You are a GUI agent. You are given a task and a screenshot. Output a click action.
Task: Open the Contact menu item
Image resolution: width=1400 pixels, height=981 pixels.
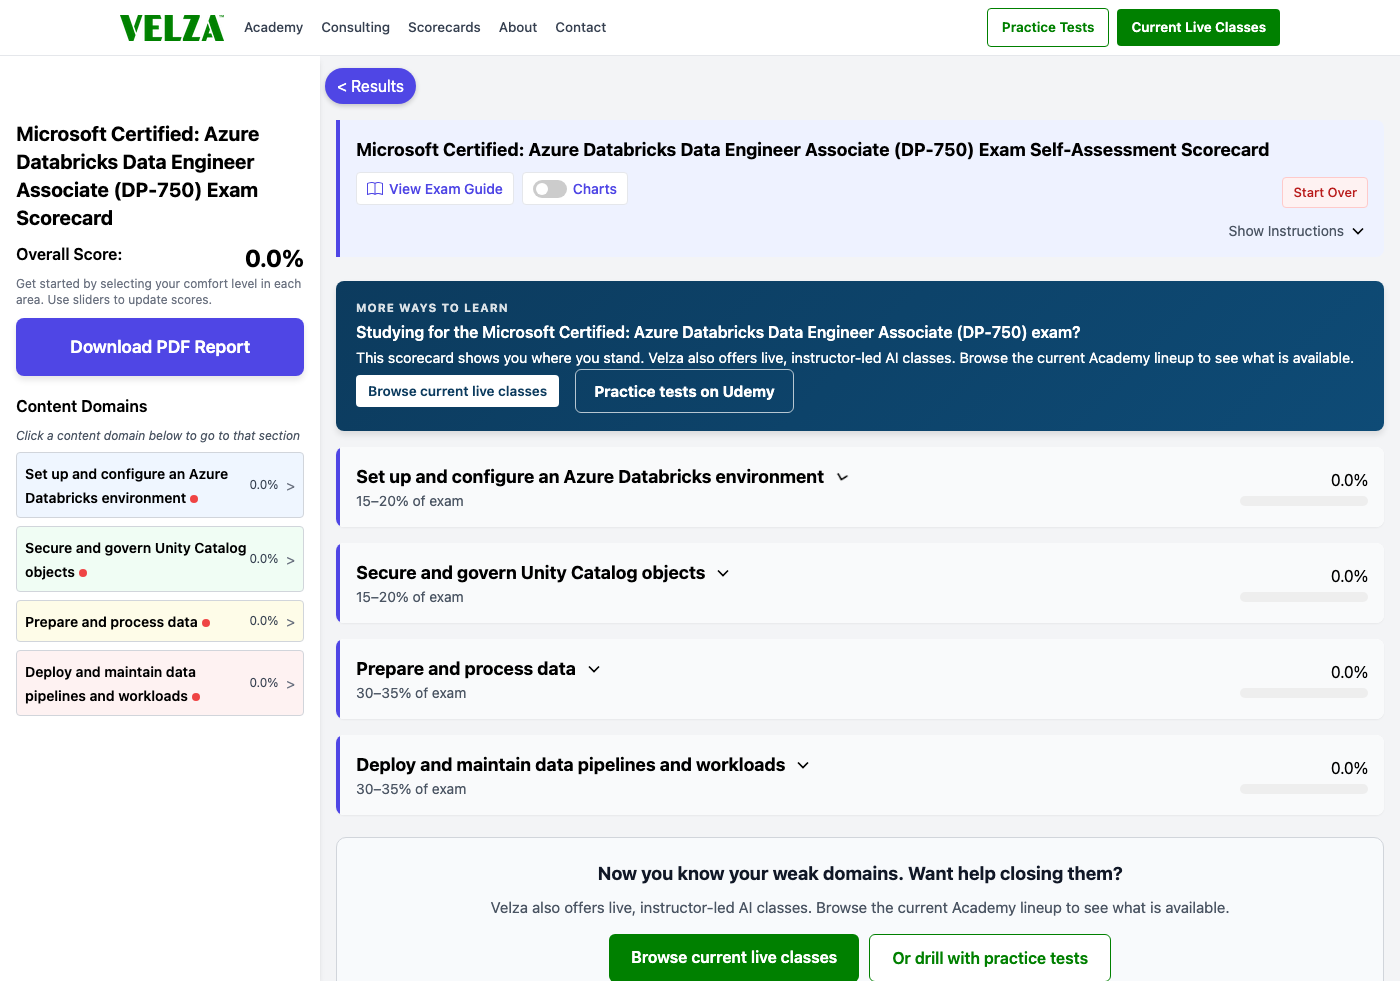(581, 27)
